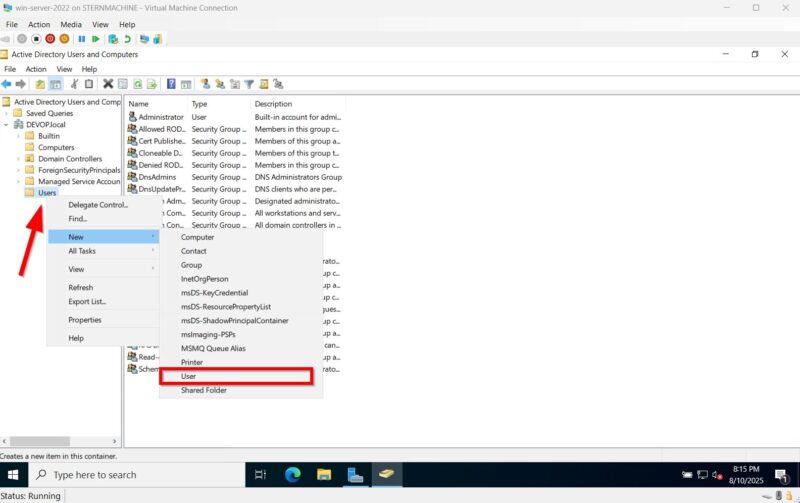The width and height of the screenshot is (800, 503).
Task: Expand the Managed Service Accounts tree arrow
Action: point(18,182)
